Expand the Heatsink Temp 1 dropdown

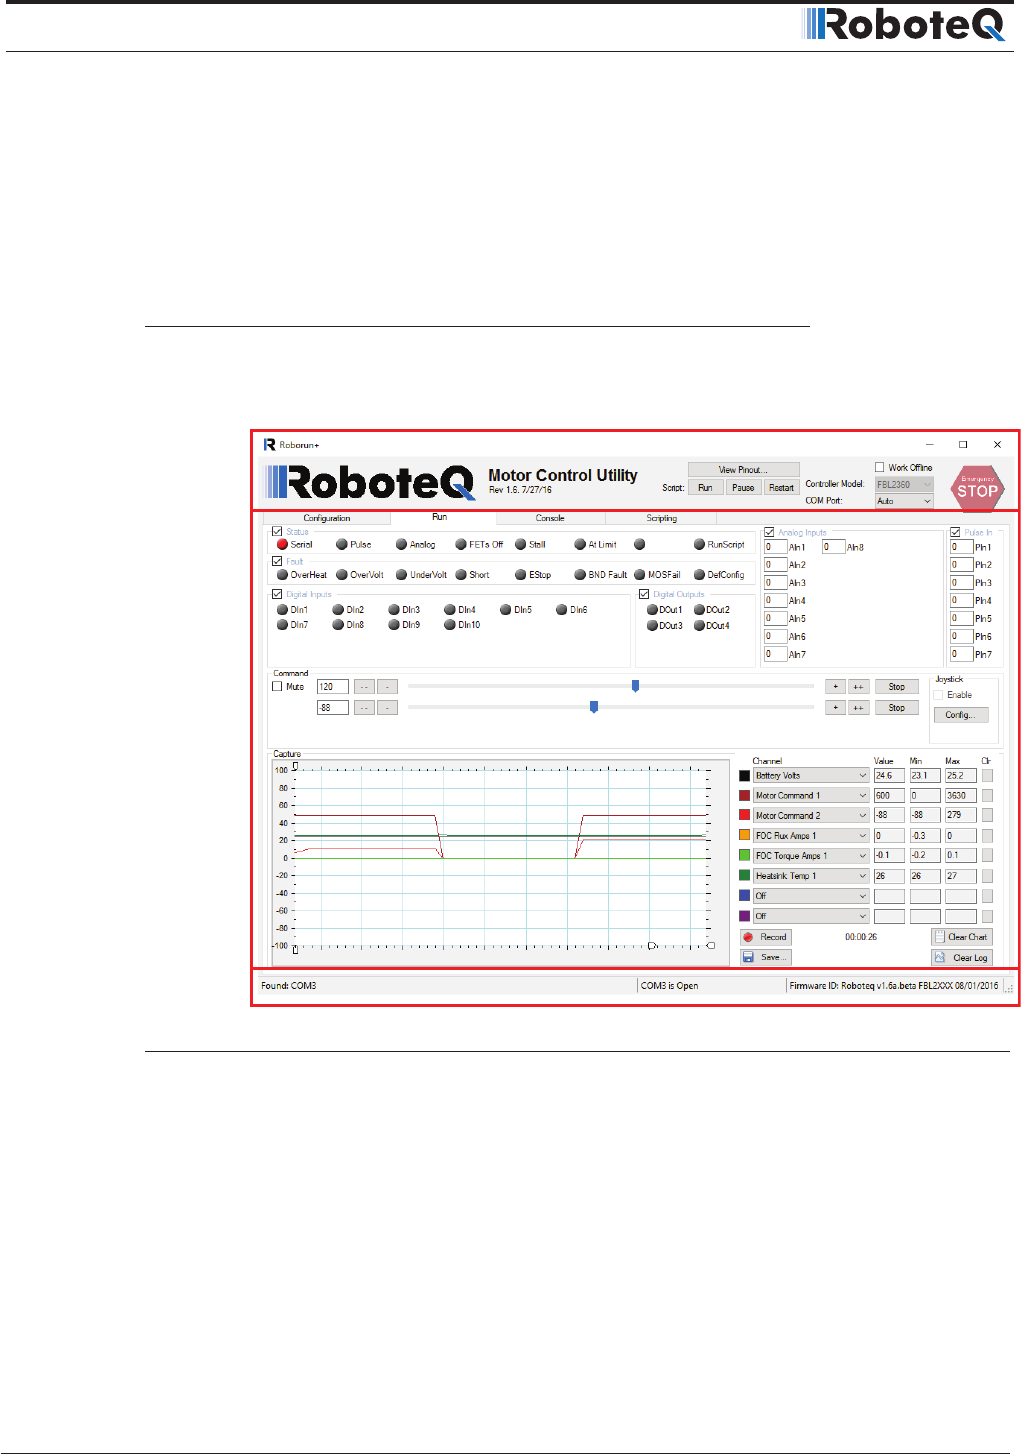click(x=811, y=875)
